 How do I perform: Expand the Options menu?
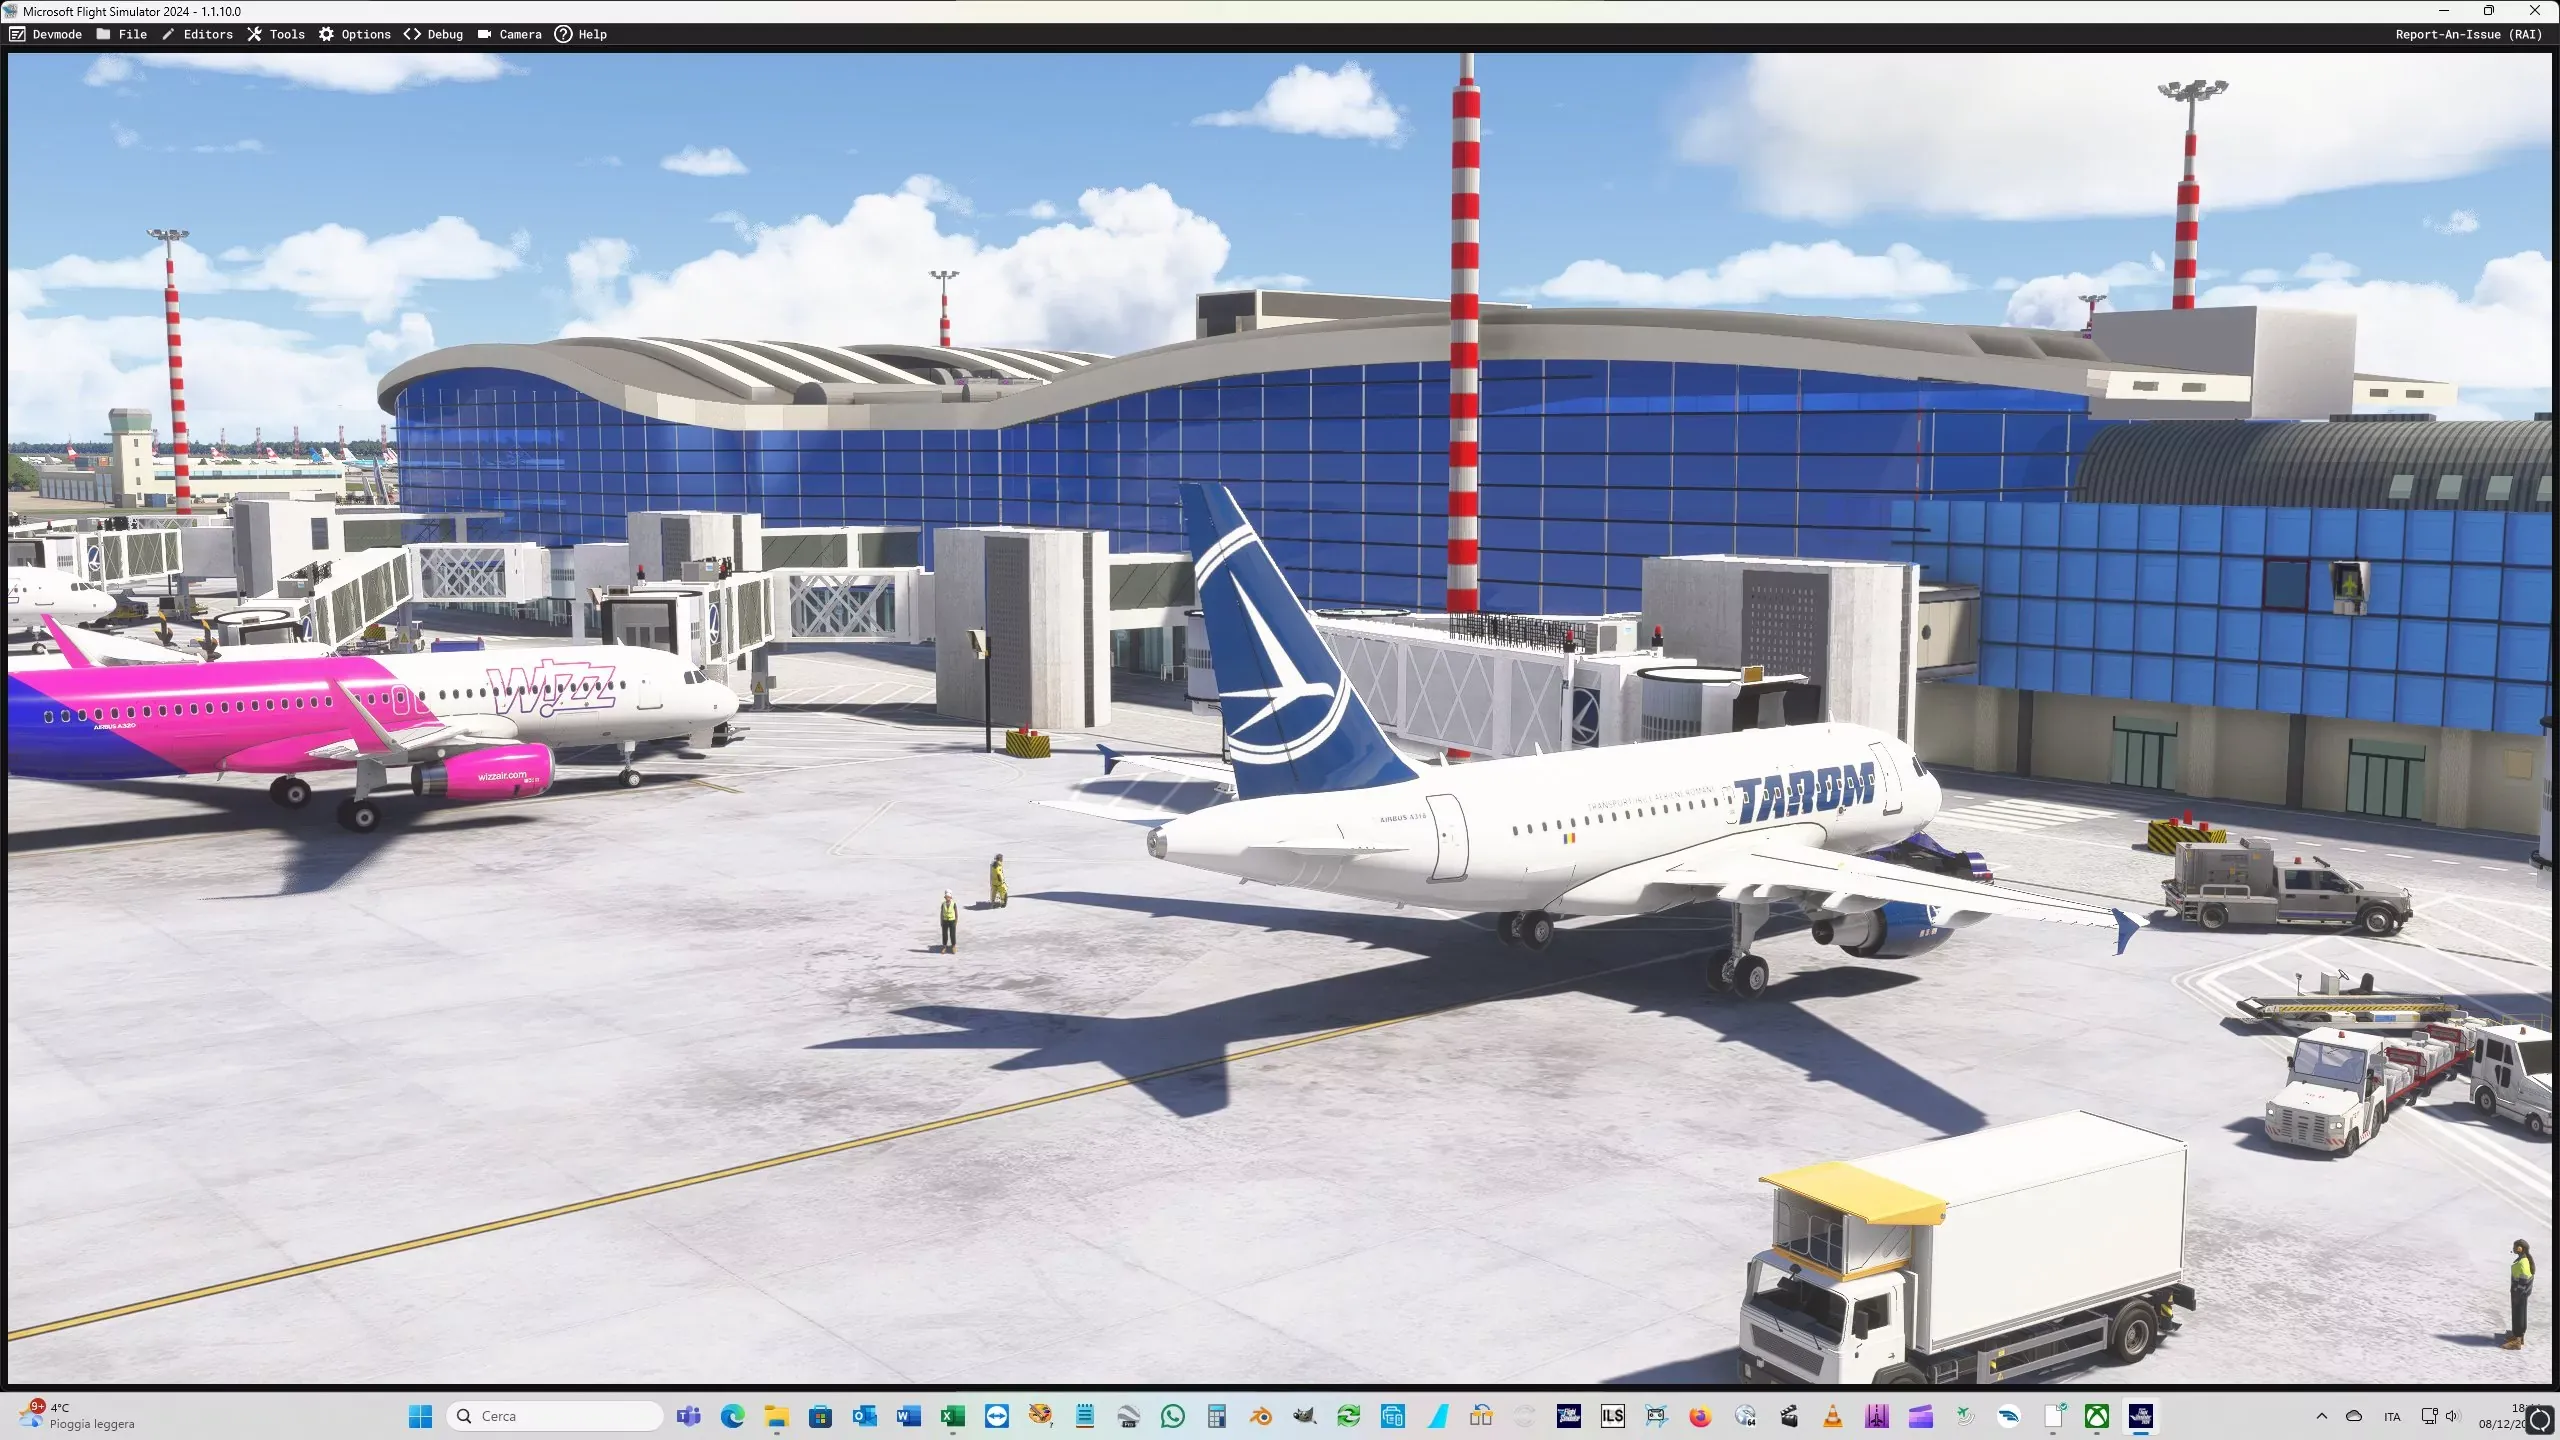click(x=355, y=34)
